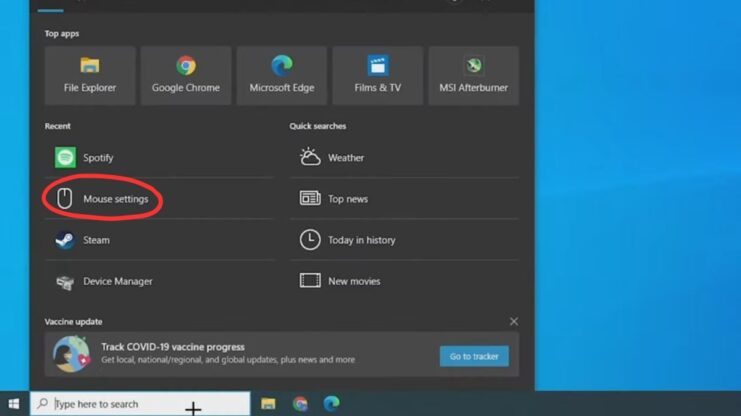Open Google Chrome on the taskbar
The width and height of the screenshot is (741, 416).
300,404
